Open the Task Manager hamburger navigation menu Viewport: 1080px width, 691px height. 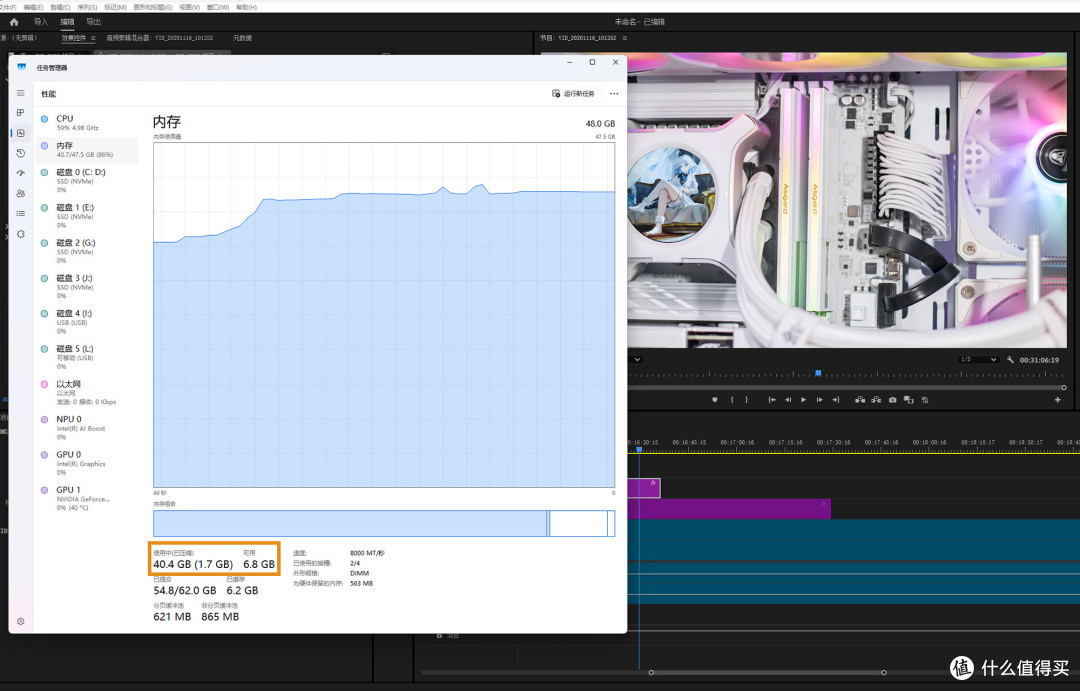coord(21,93)
